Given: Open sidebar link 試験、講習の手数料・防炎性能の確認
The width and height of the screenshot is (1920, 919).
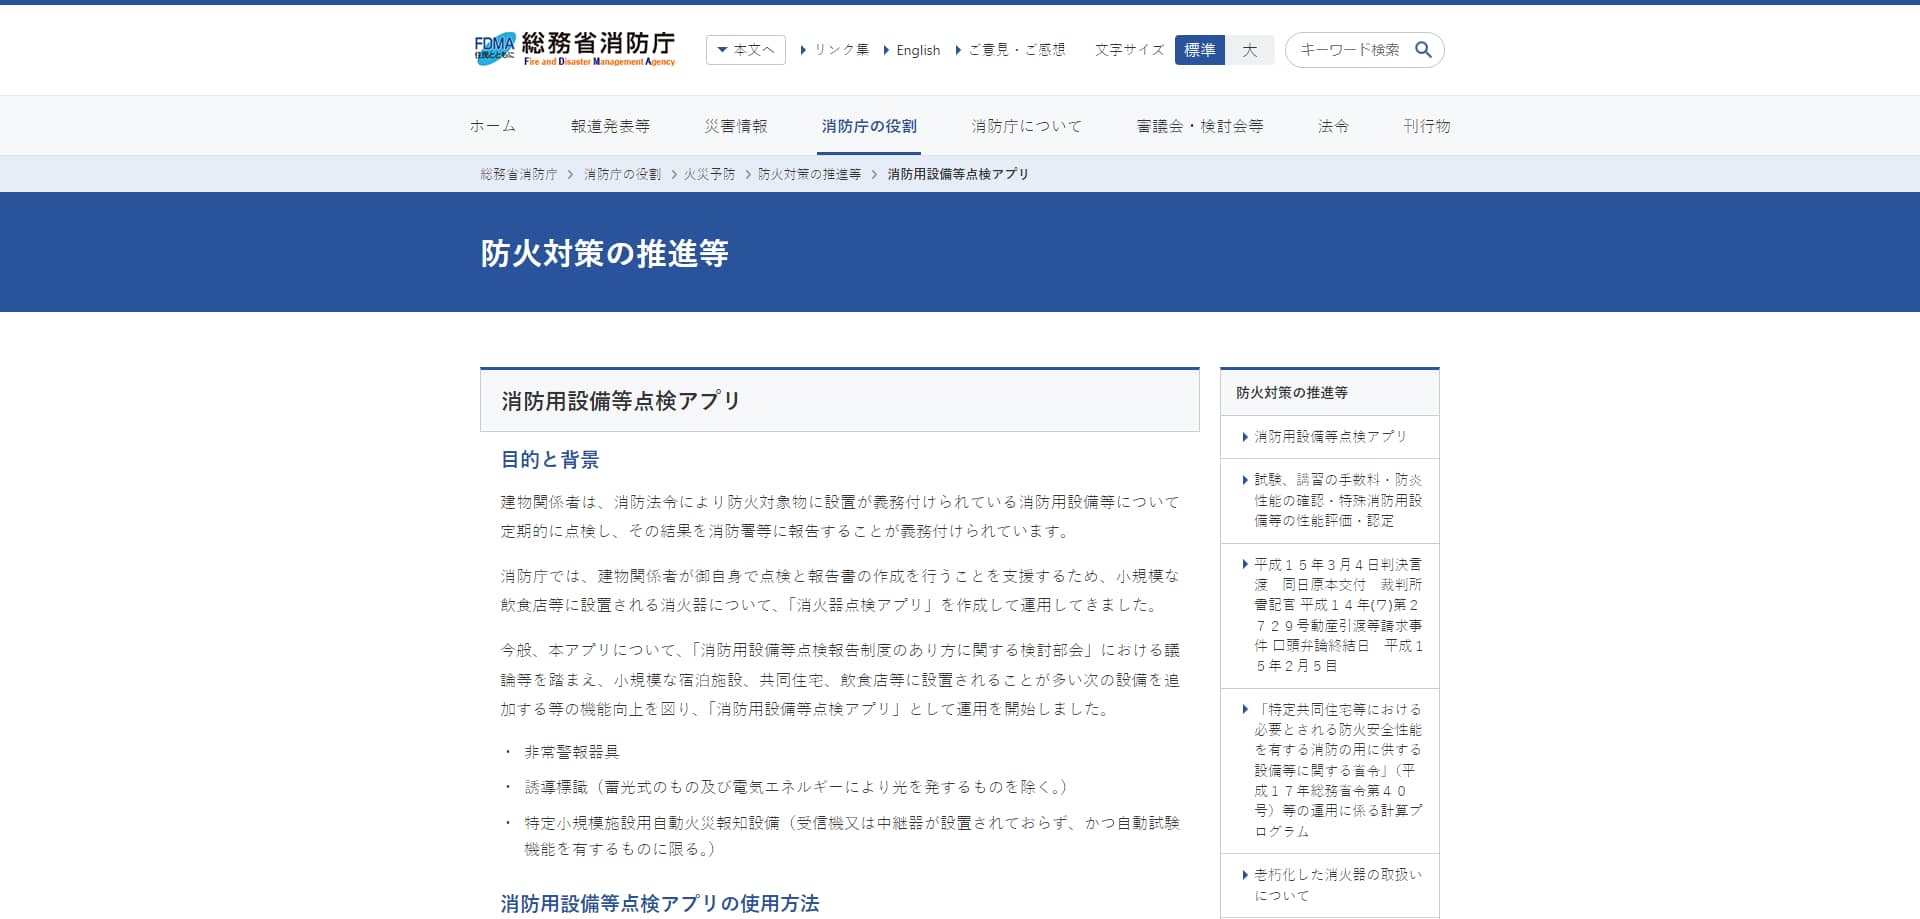Looking at the screenshot, I should [x=1330, y=500].
